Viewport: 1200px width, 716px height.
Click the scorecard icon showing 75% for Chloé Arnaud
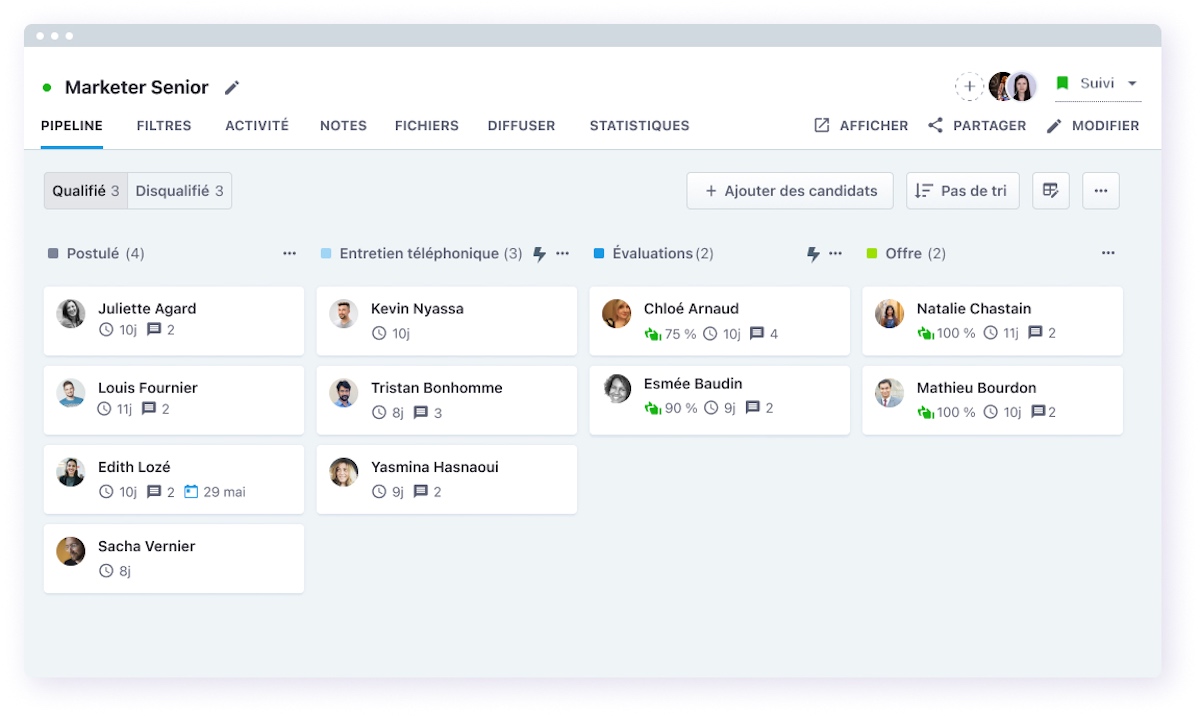pos(664,333)
